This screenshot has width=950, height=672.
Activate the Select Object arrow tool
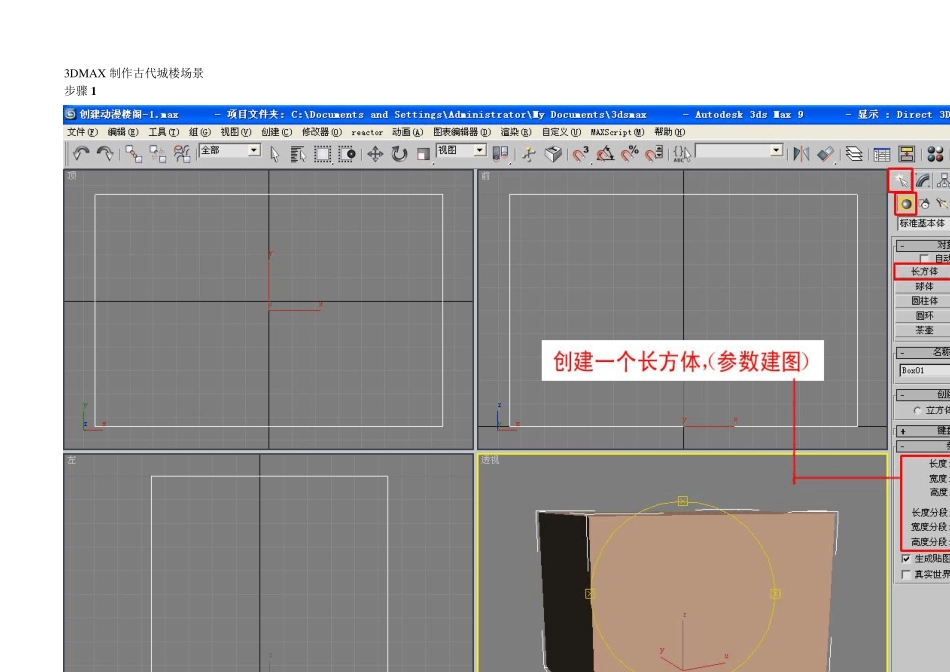click(275, 153)
